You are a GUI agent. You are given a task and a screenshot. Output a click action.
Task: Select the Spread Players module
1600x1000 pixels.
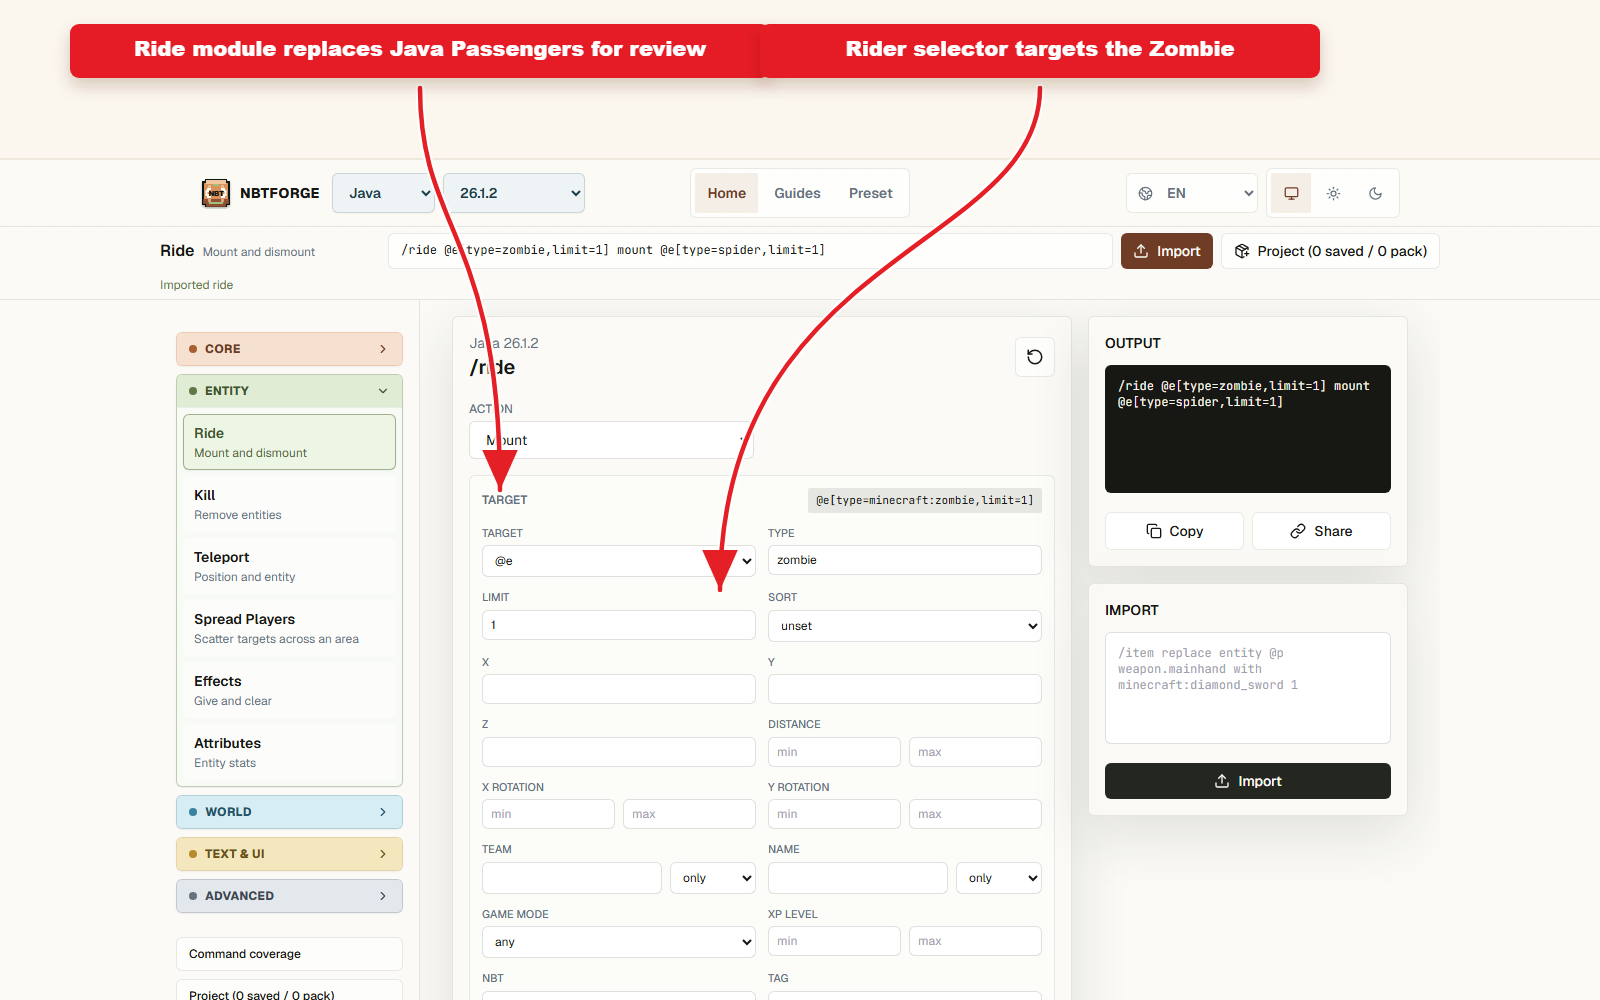point(289,628)
